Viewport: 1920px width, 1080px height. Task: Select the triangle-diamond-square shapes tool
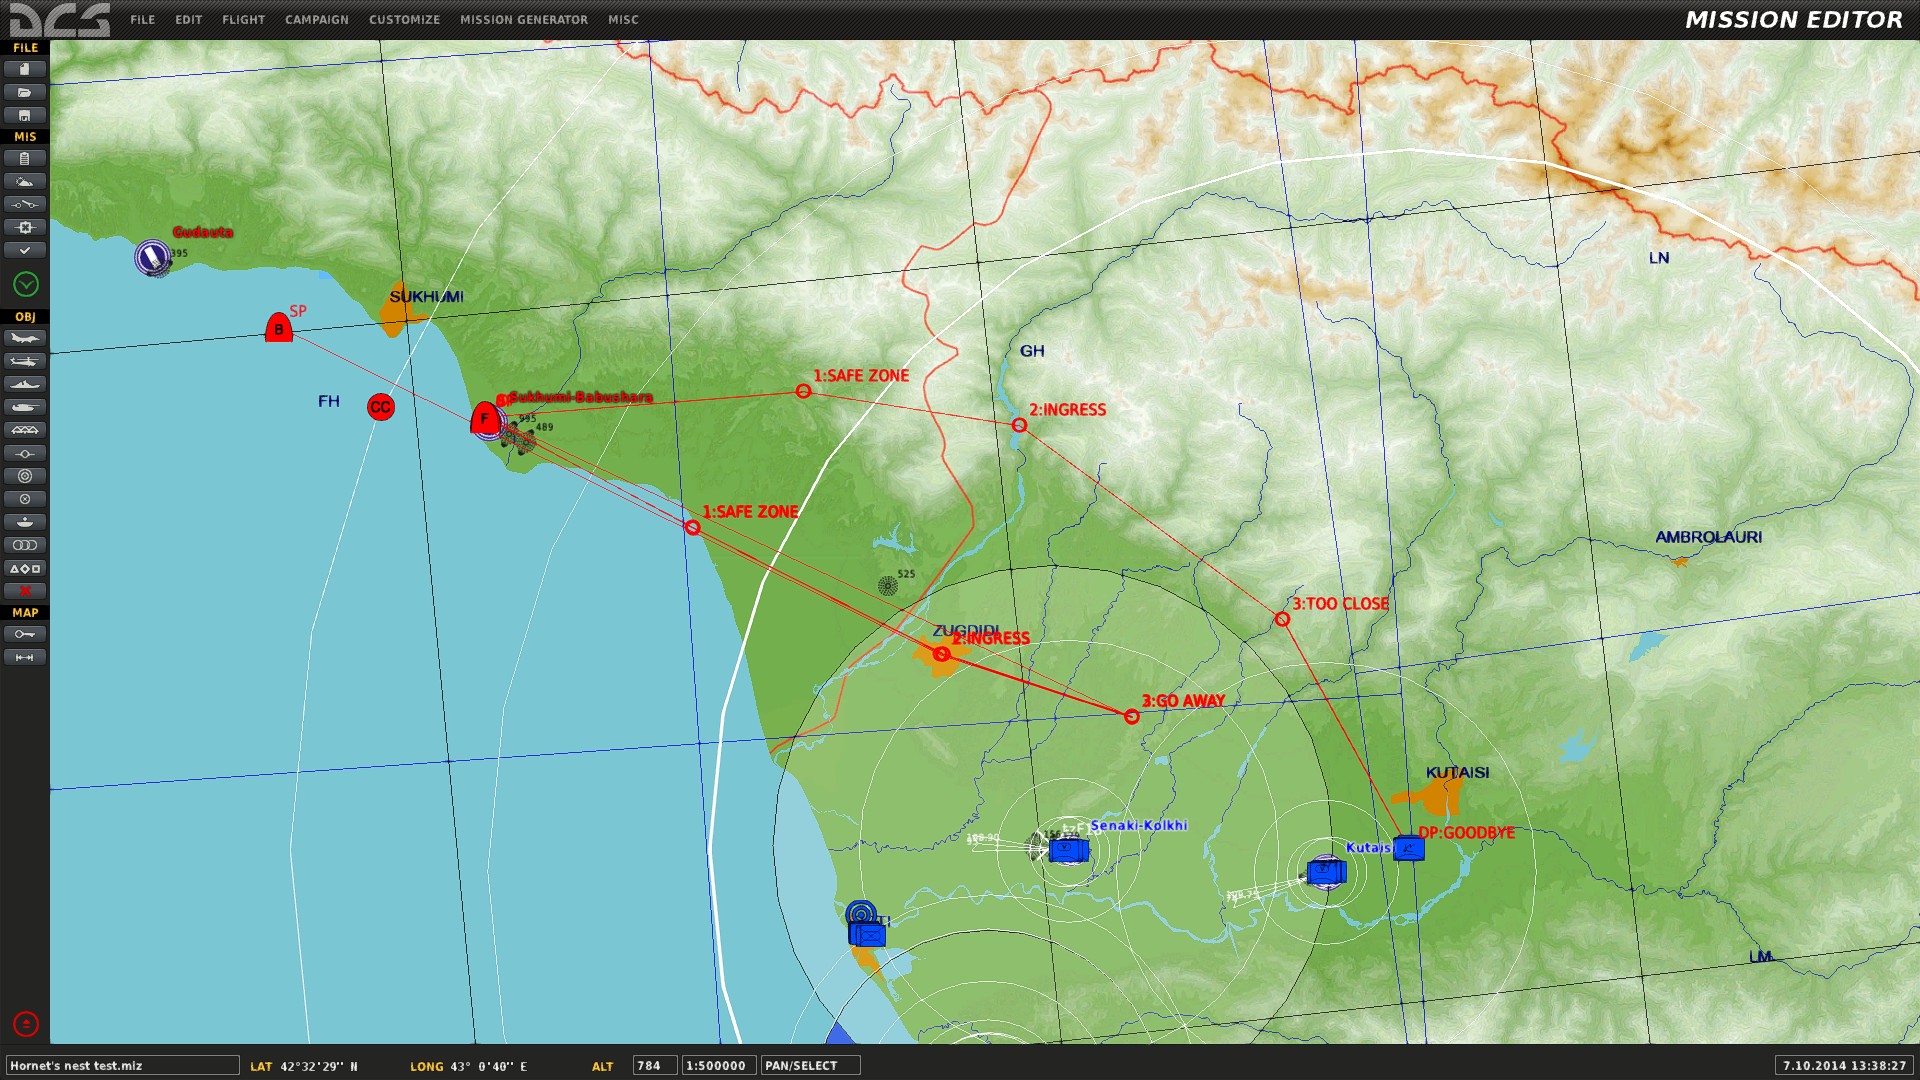coord(25,568)
